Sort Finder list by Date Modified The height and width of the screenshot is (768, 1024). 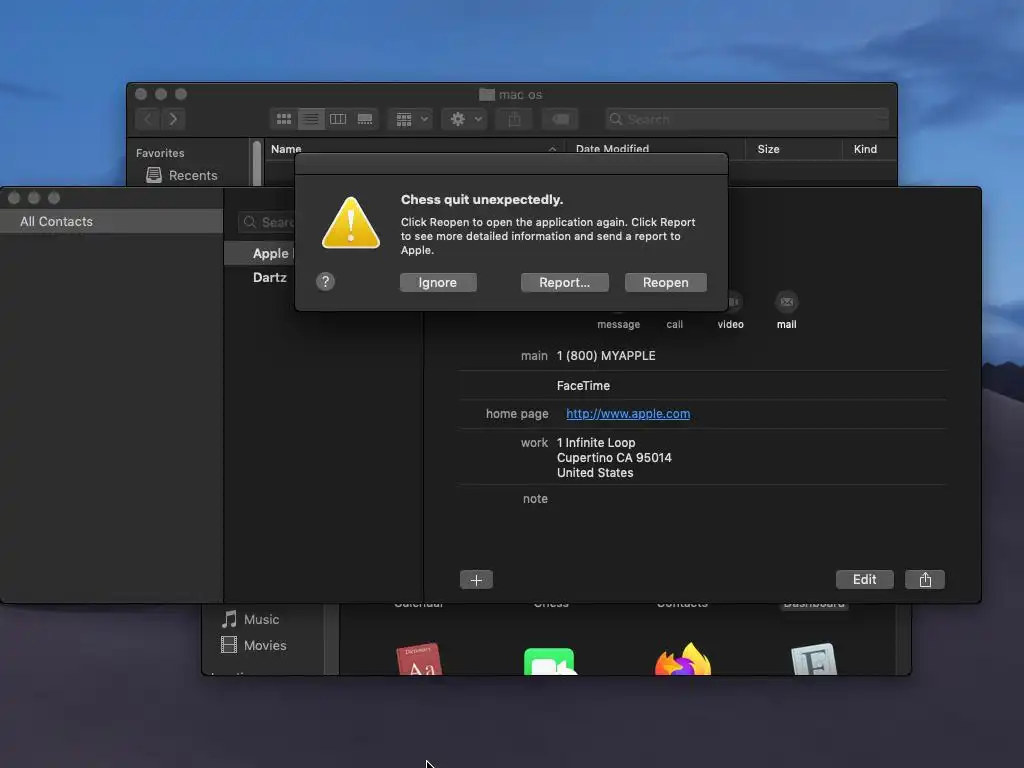coord(613,149)
